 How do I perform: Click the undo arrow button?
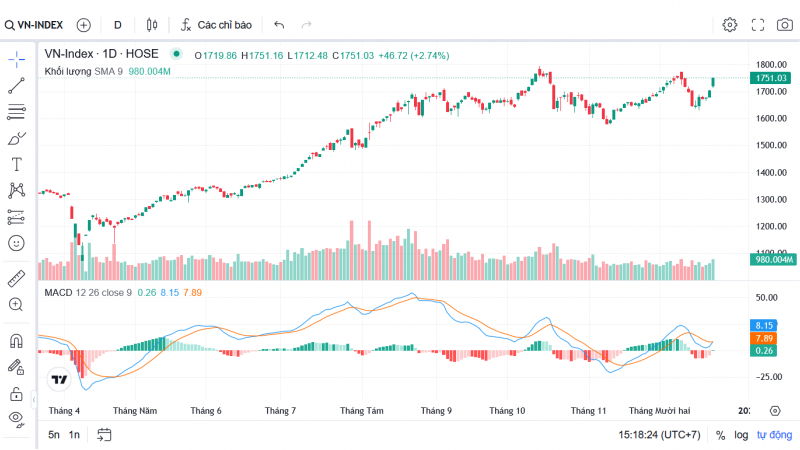point(279,24)
